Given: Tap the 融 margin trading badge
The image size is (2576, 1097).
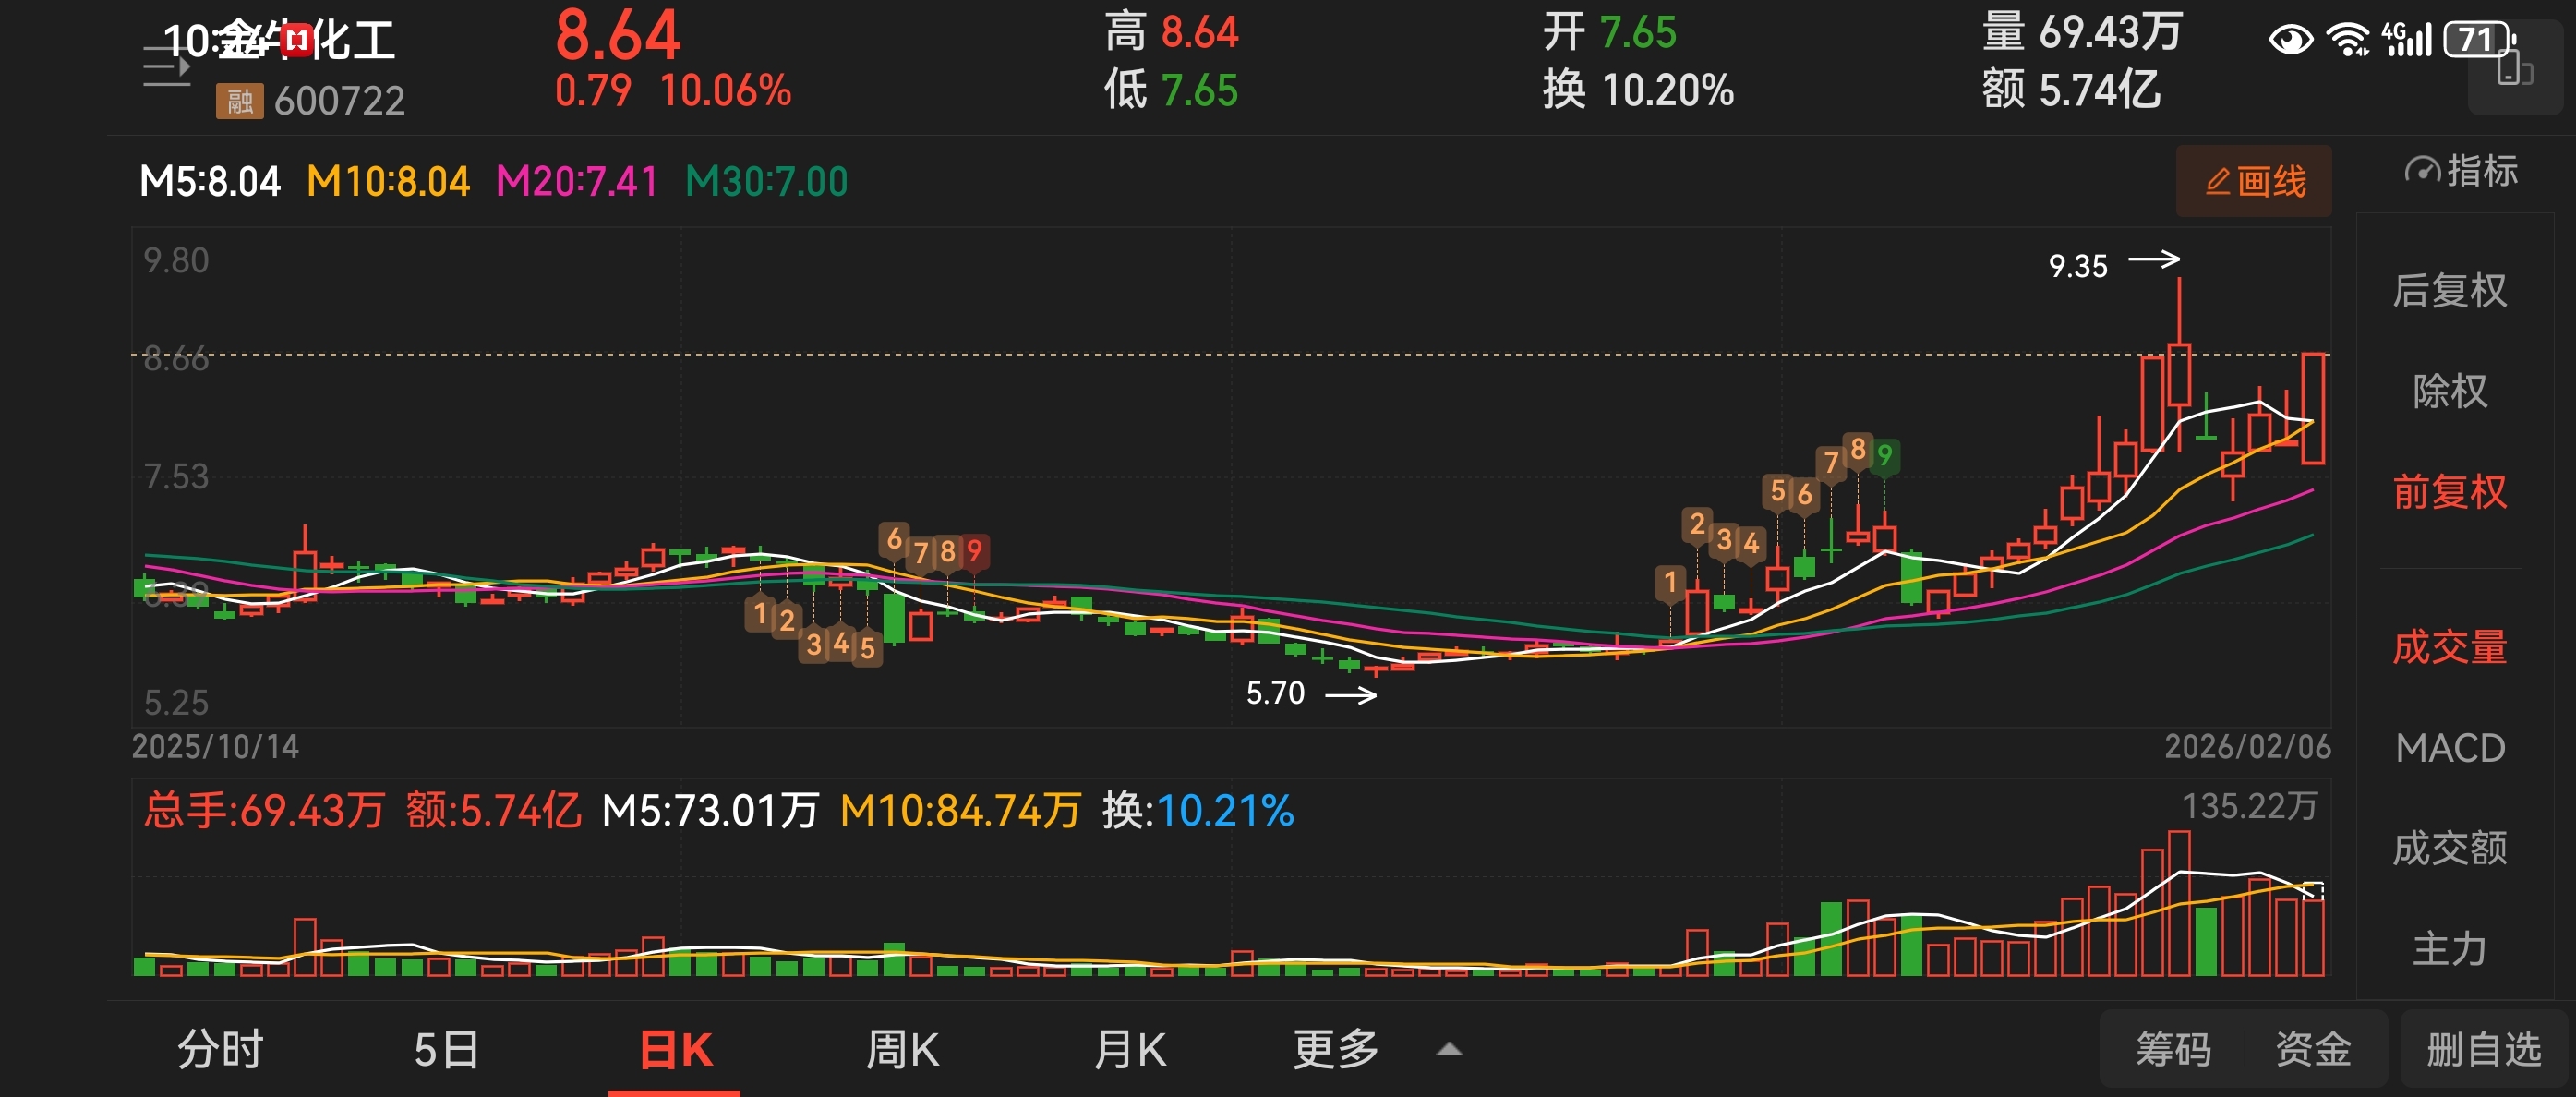Looking at the screenshot, I should 239,101.
